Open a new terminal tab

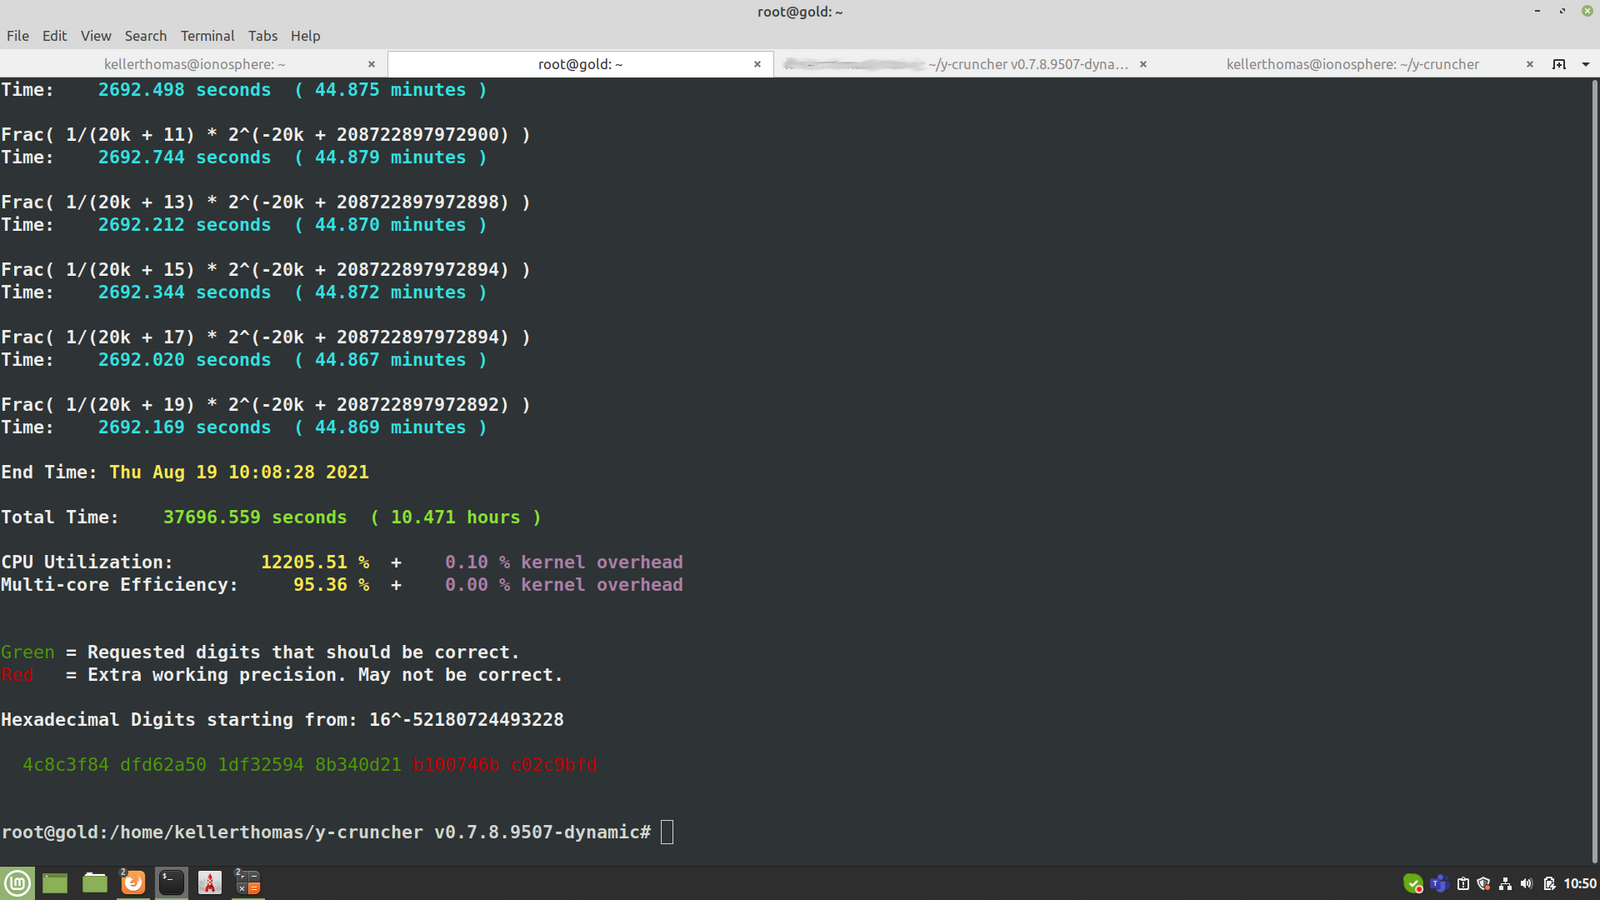[x=1559, y=63]
